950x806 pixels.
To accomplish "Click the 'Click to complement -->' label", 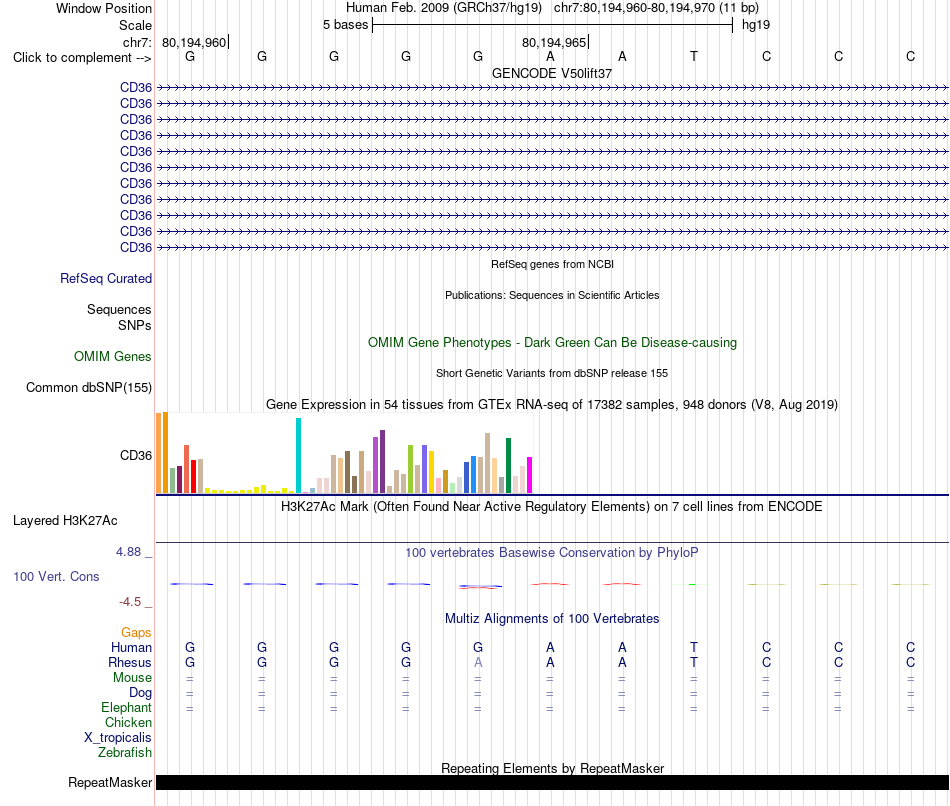I will pos(82,58).
